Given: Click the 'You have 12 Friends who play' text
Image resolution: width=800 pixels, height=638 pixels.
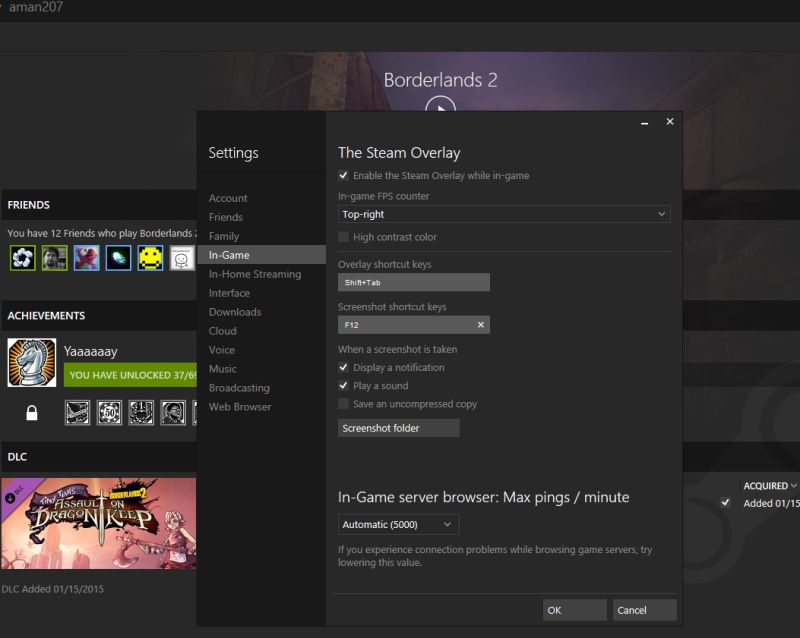Looking at the screenshot, I should pyautogui.click(x=102, y=233).
